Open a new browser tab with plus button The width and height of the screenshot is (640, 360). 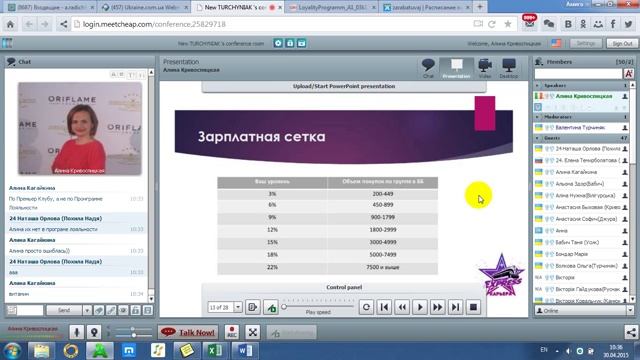tap(480, 7)
